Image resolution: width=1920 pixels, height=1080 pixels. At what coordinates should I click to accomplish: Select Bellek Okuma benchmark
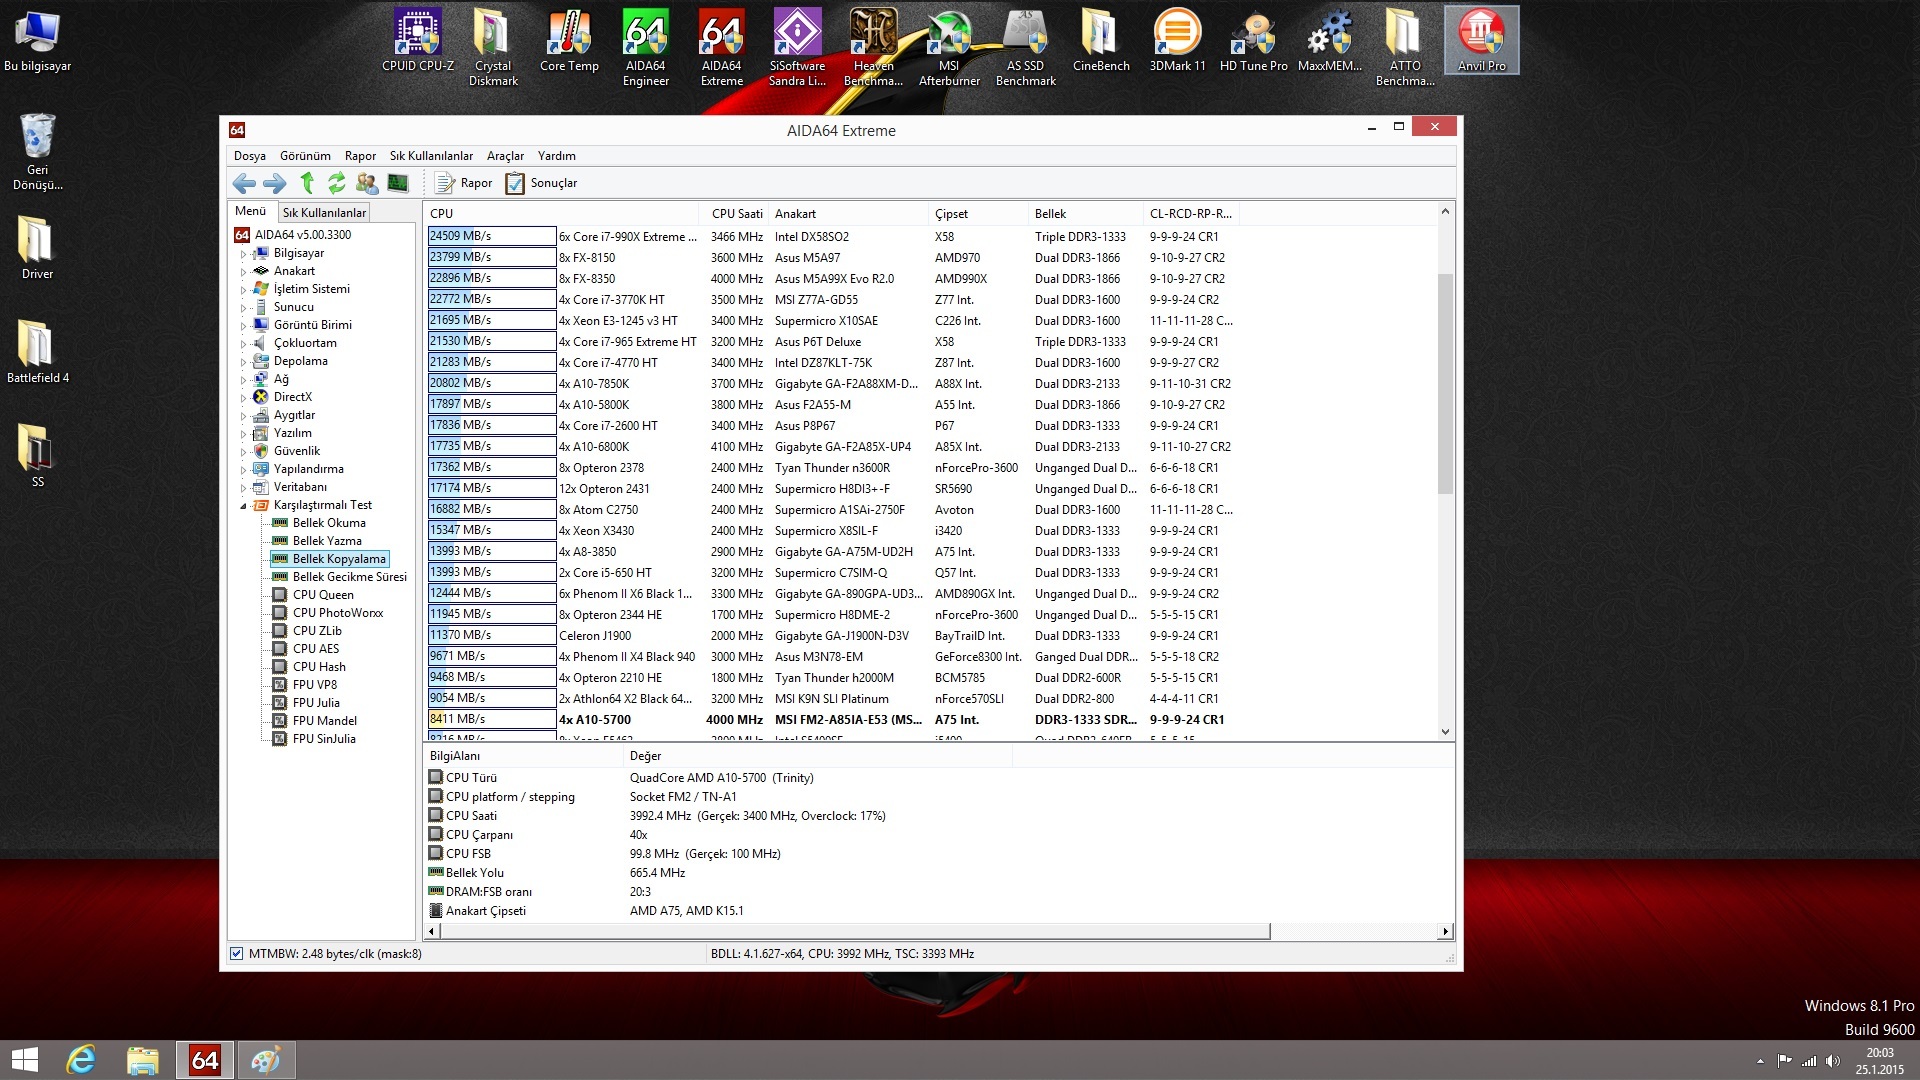click(329, 523)
